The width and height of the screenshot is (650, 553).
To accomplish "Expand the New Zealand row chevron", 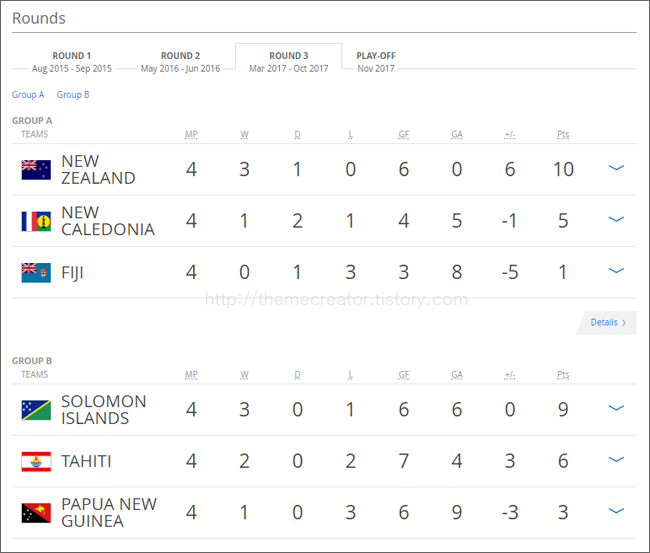I will point(616,167).
